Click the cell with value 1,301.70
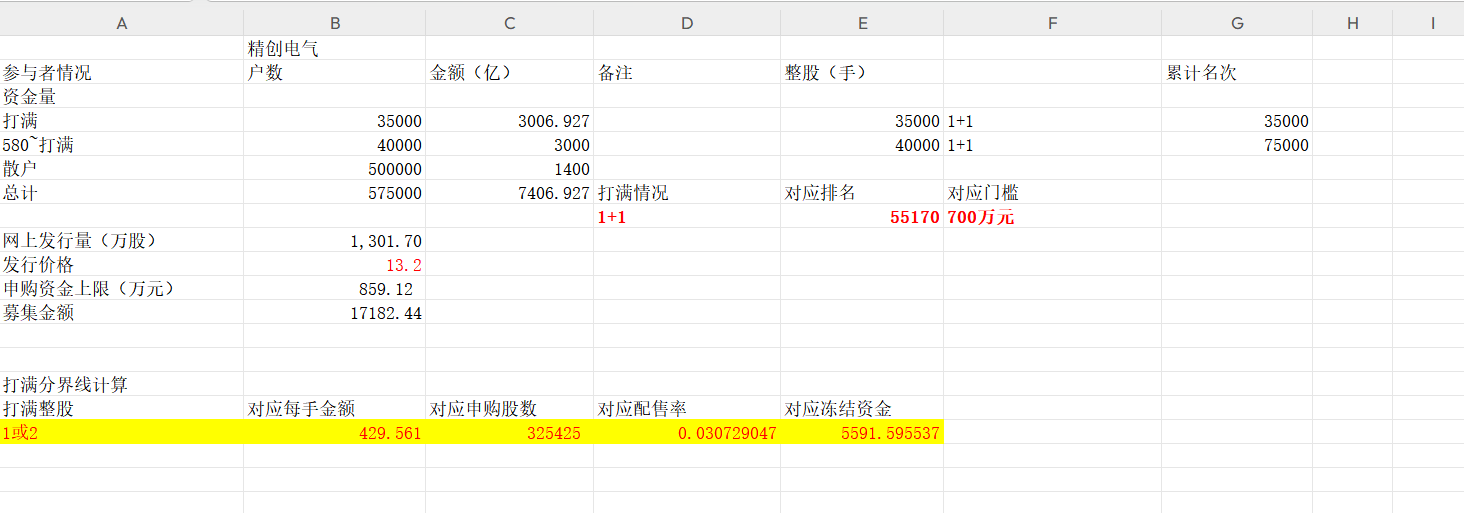The image size is (1464, 513). click(334, 240)
